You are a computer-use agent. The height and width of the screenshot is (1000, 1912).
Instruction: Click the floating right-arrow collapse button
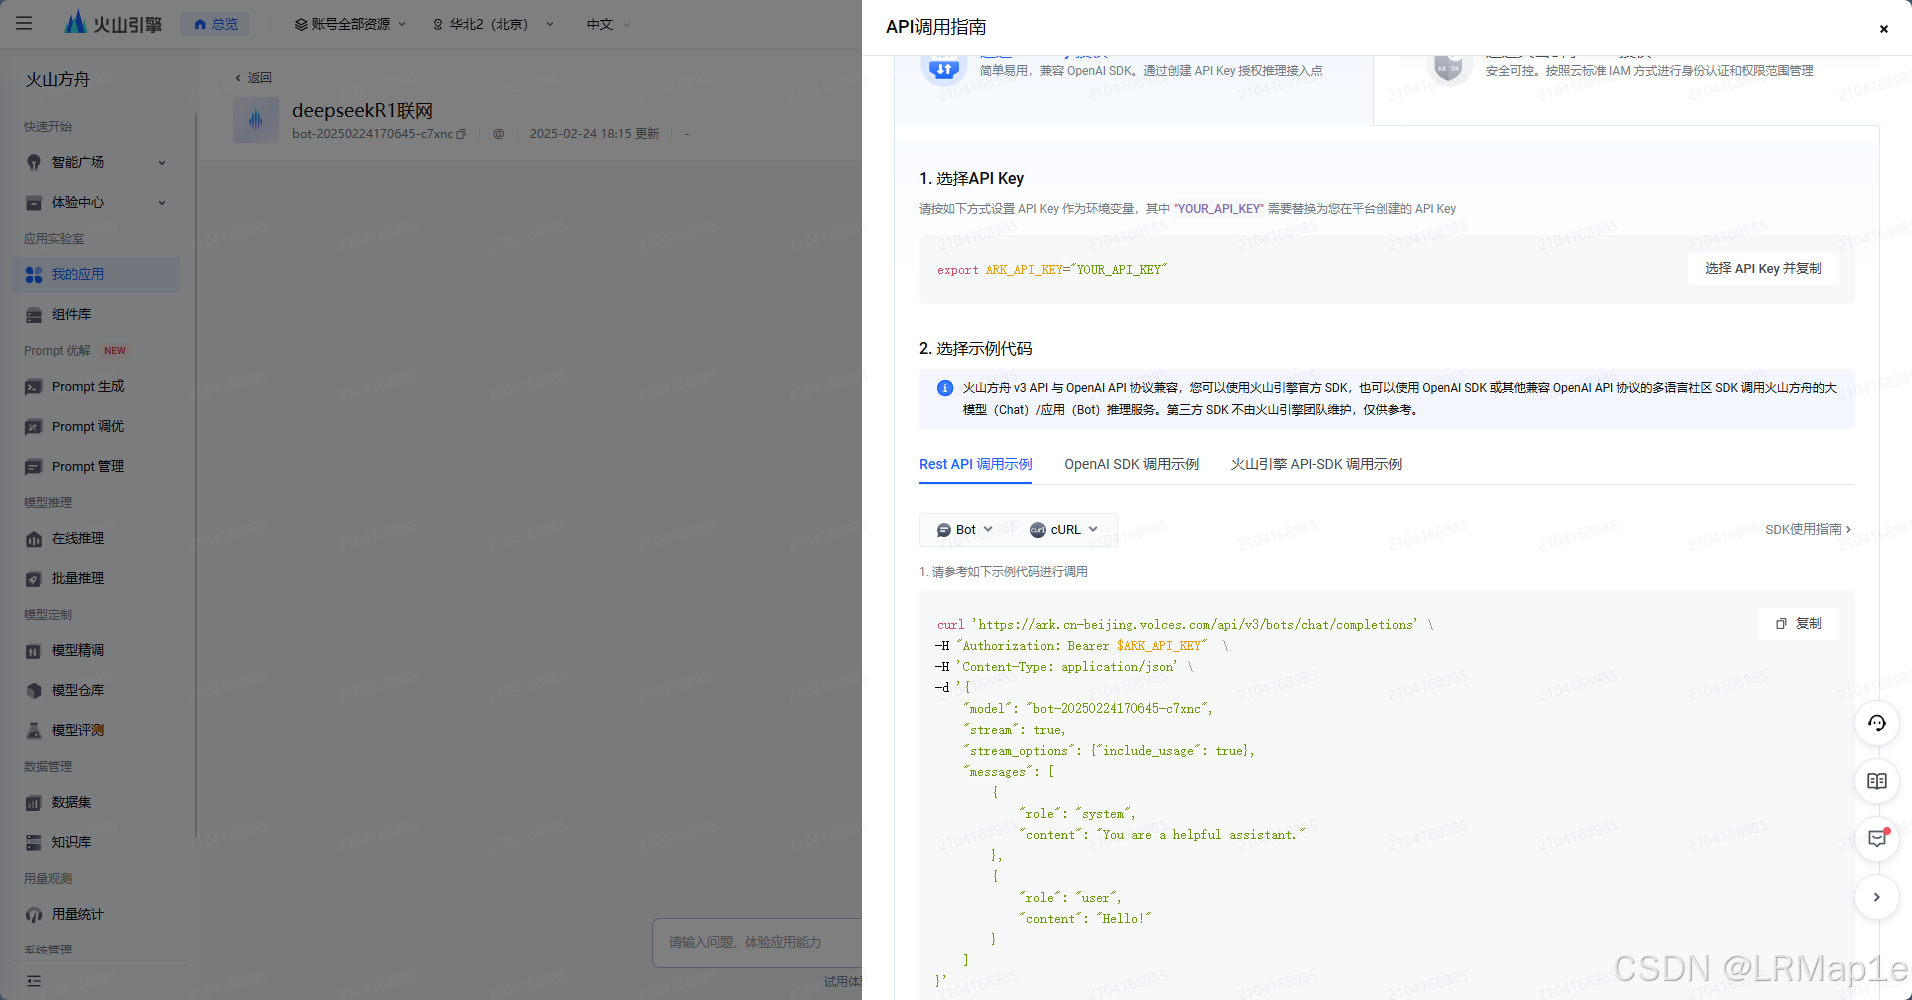1877,897
